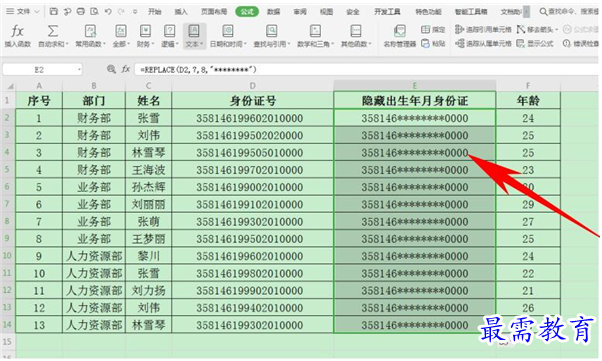This screenshot has width=602, height=361.
Task: Click the AutoSum (自动求和) sigma icon
Action: (53, 31)
